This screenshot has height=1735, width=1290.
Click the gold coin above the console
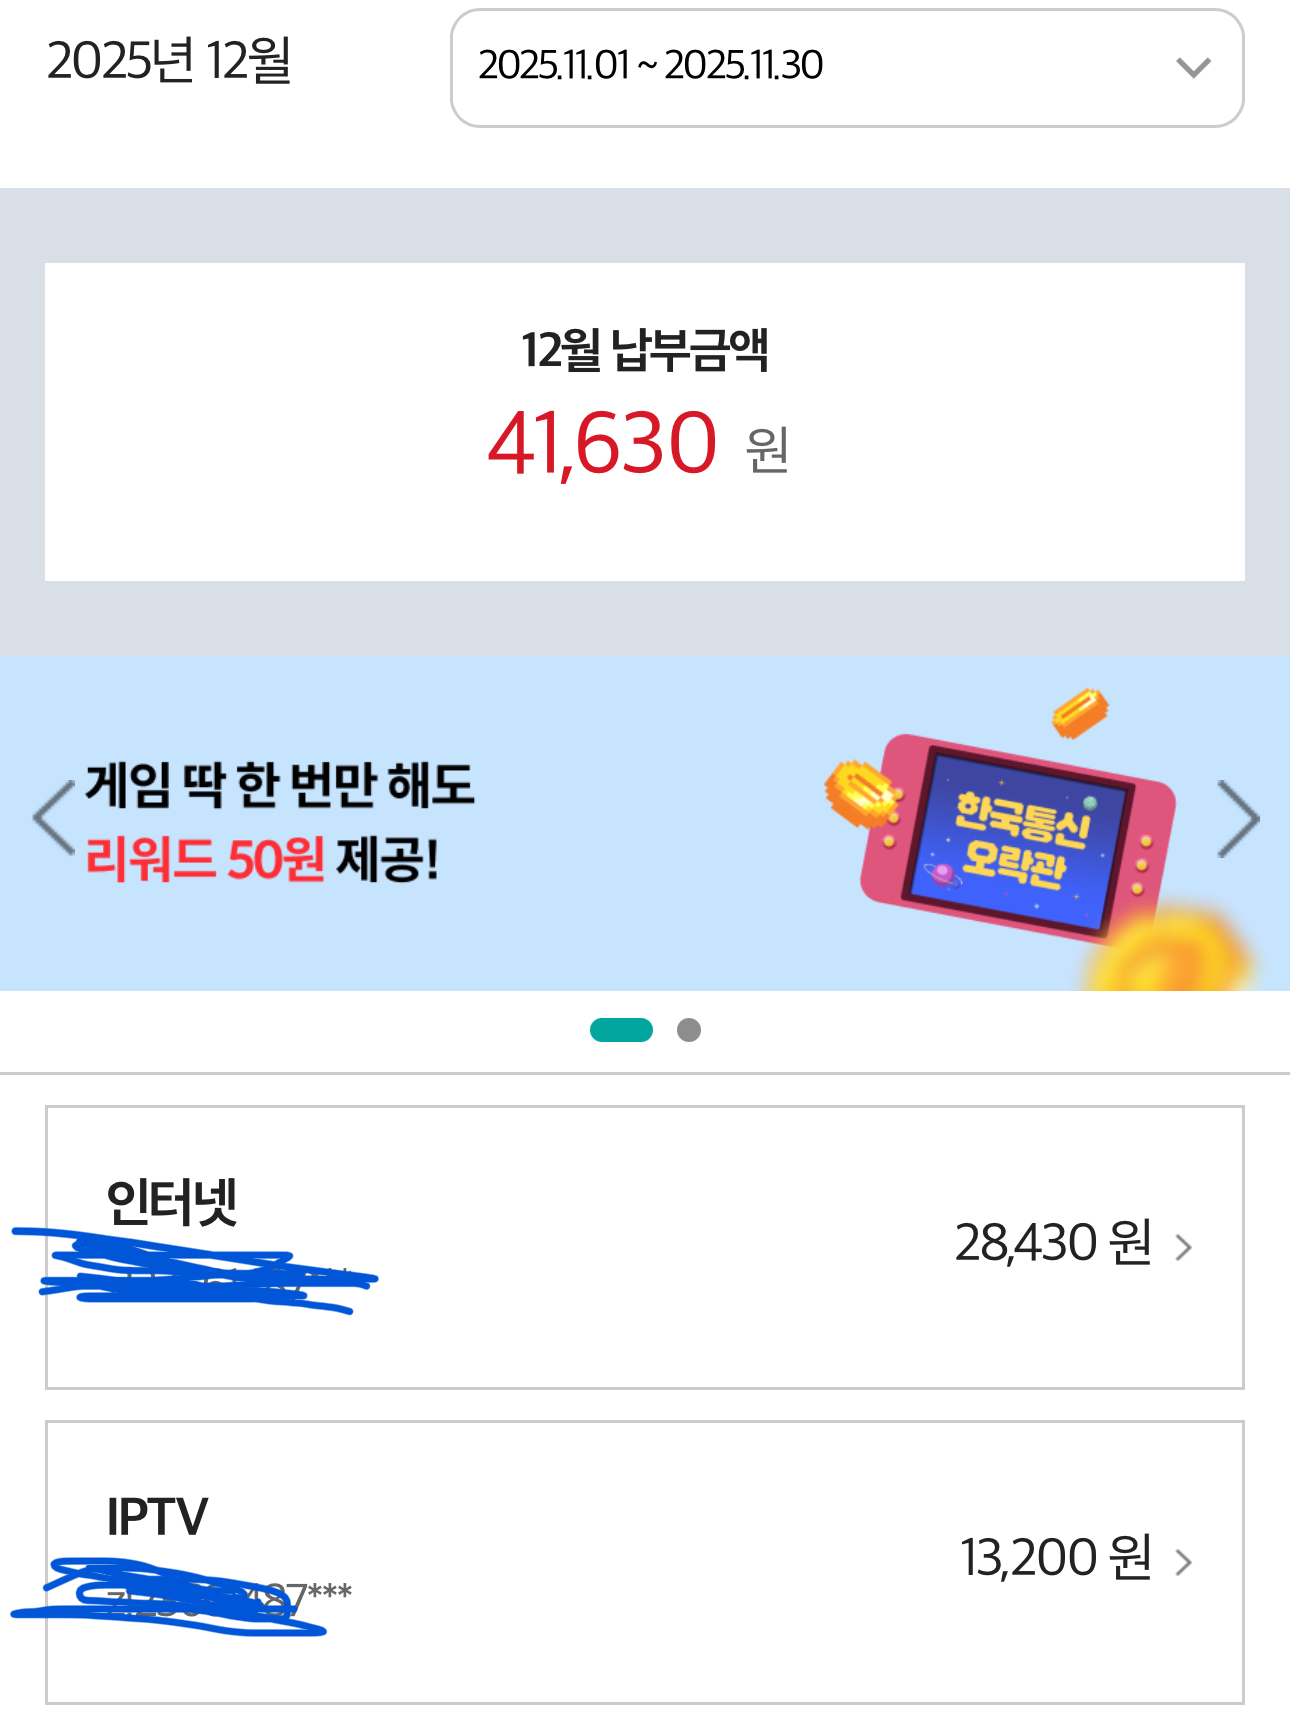(x=1079, y=713)
